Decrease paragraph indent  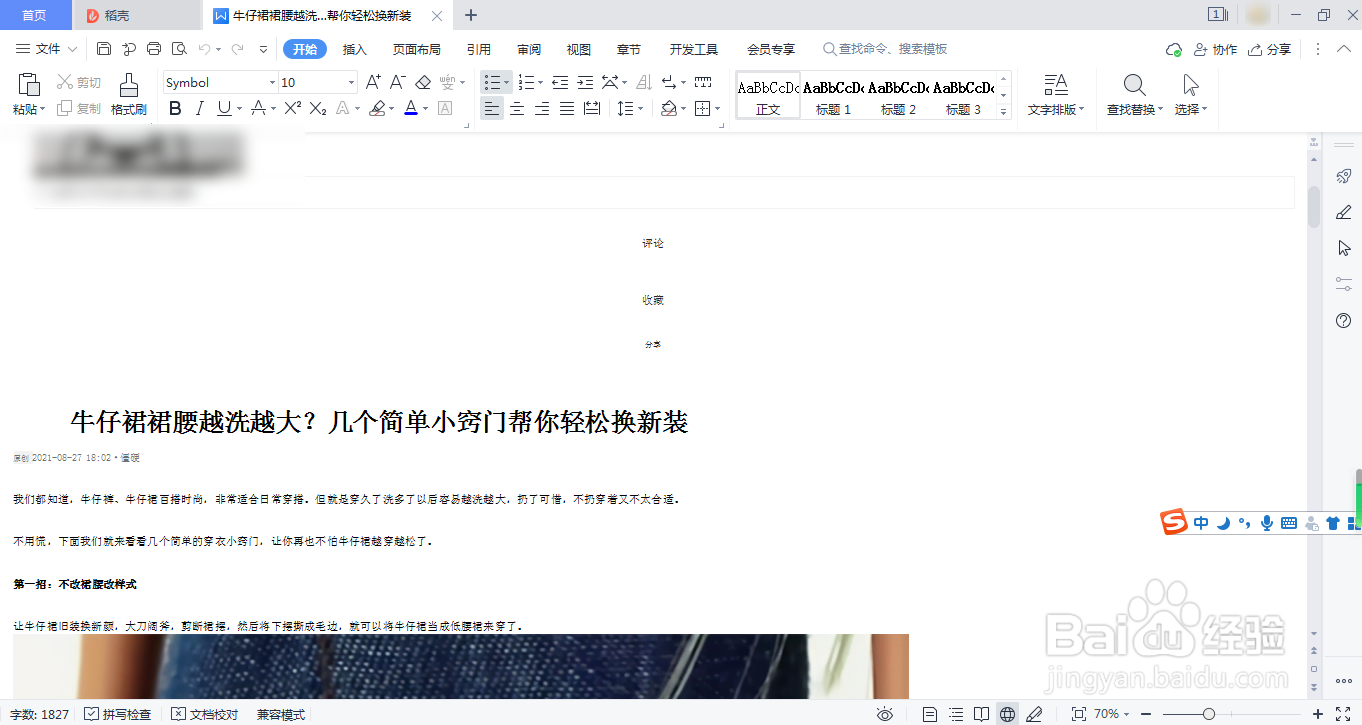560,82
